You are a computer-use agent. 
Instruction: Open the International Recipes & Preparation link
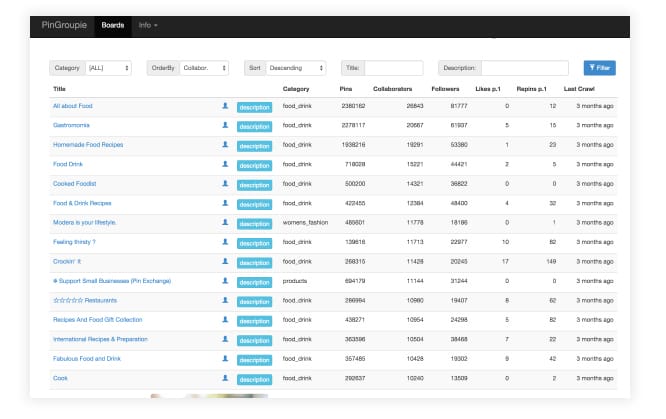point(98,339)
